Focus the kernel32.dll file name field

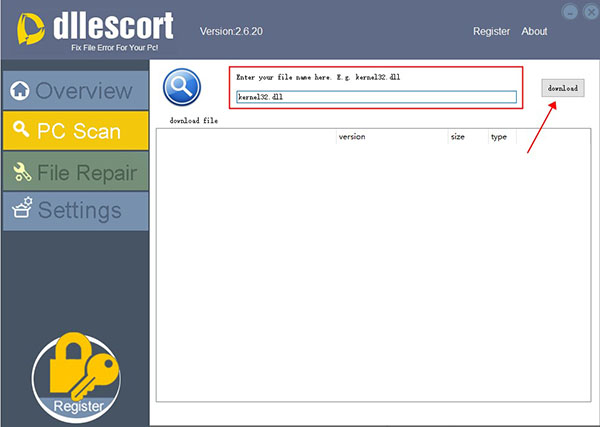(375, 98)
